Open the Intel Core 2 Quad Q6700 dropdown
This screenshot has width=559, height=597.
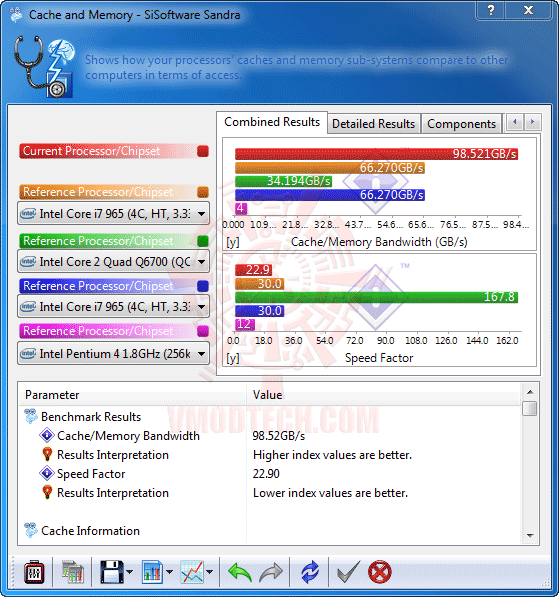click(113, 262)
